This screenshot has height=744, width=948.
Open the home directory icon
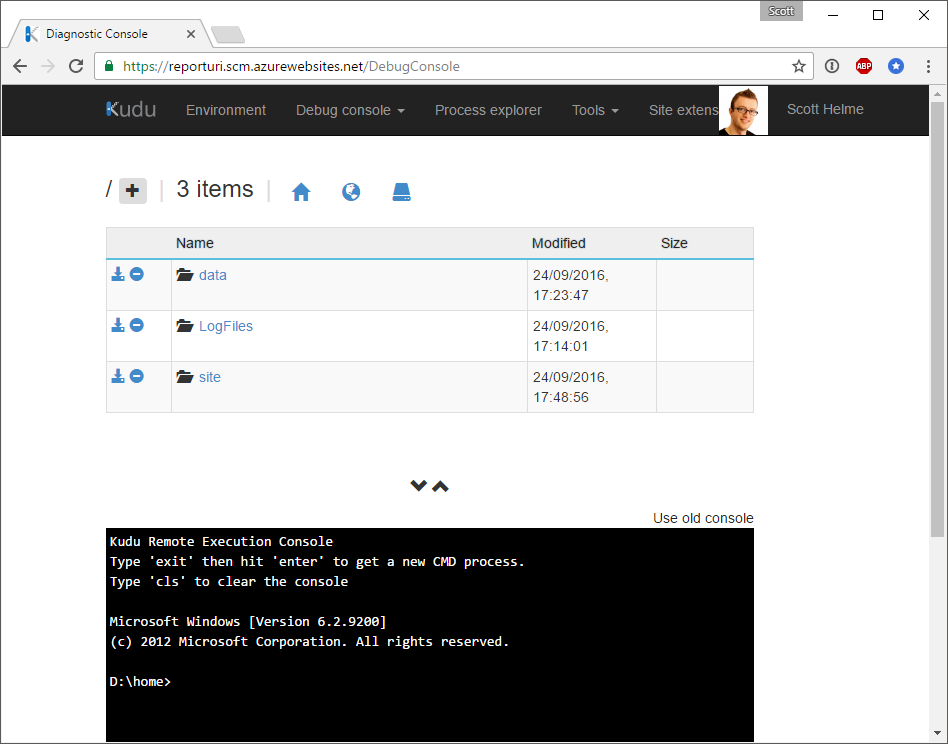(x=301, y=191)
